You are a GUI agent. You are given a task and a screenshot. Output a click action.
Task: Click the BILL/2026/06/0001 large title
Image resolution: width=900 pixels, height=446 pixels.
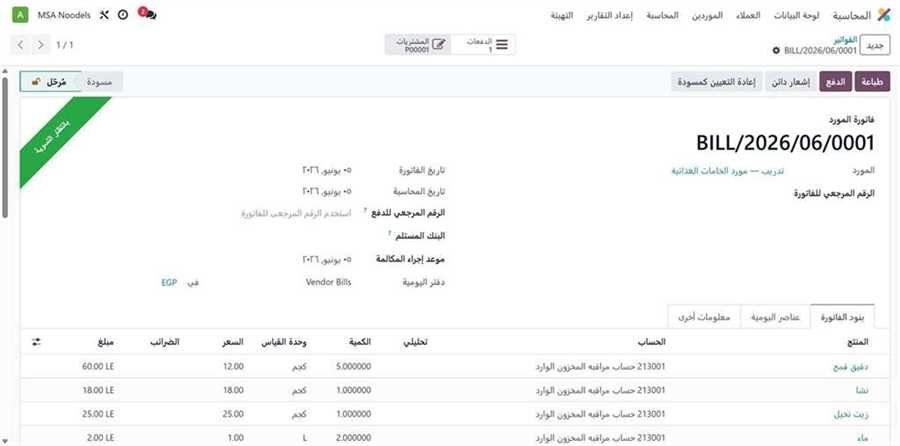[x=785, y=143]
